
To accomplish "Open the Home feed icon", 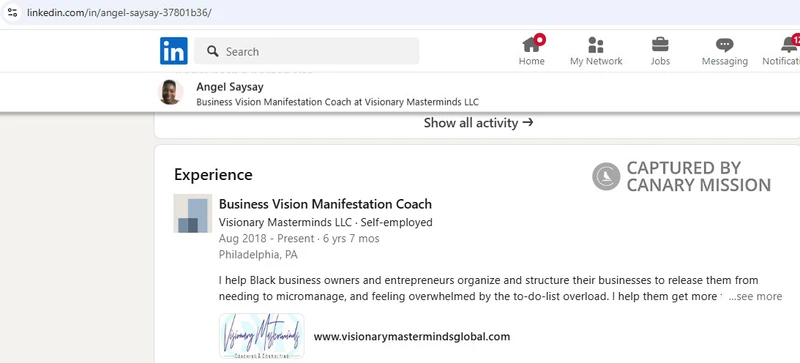I will (531, 45).
